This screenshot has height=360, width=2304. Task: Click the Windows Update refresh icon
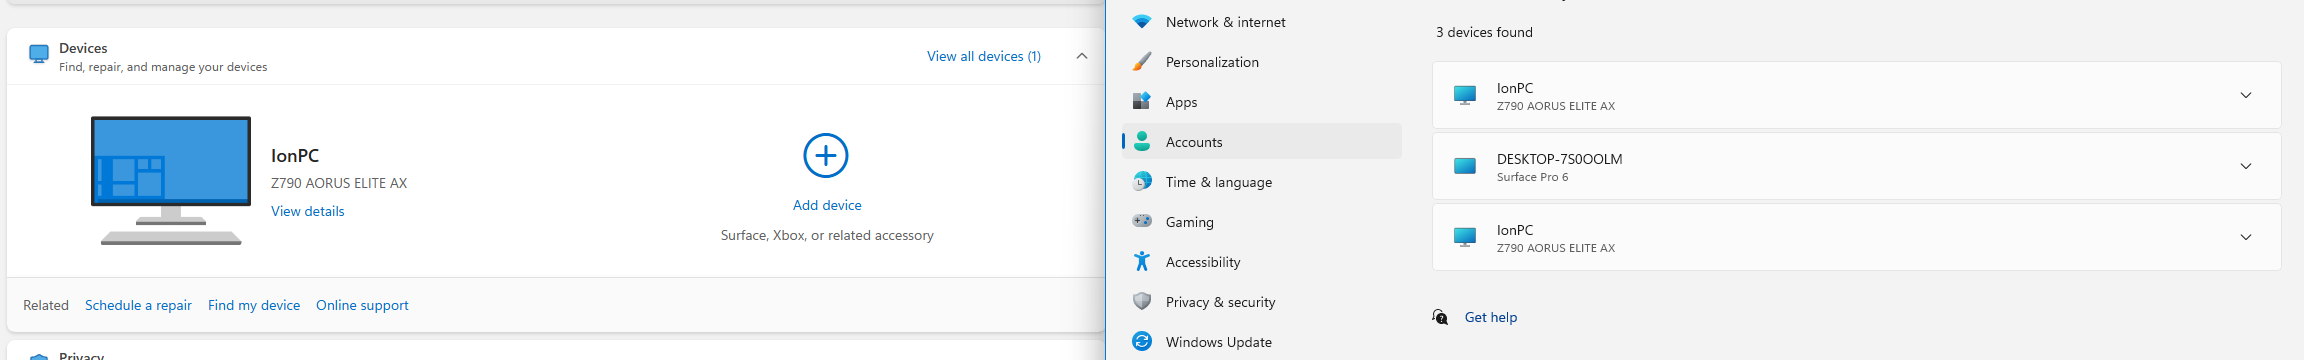1141,341
